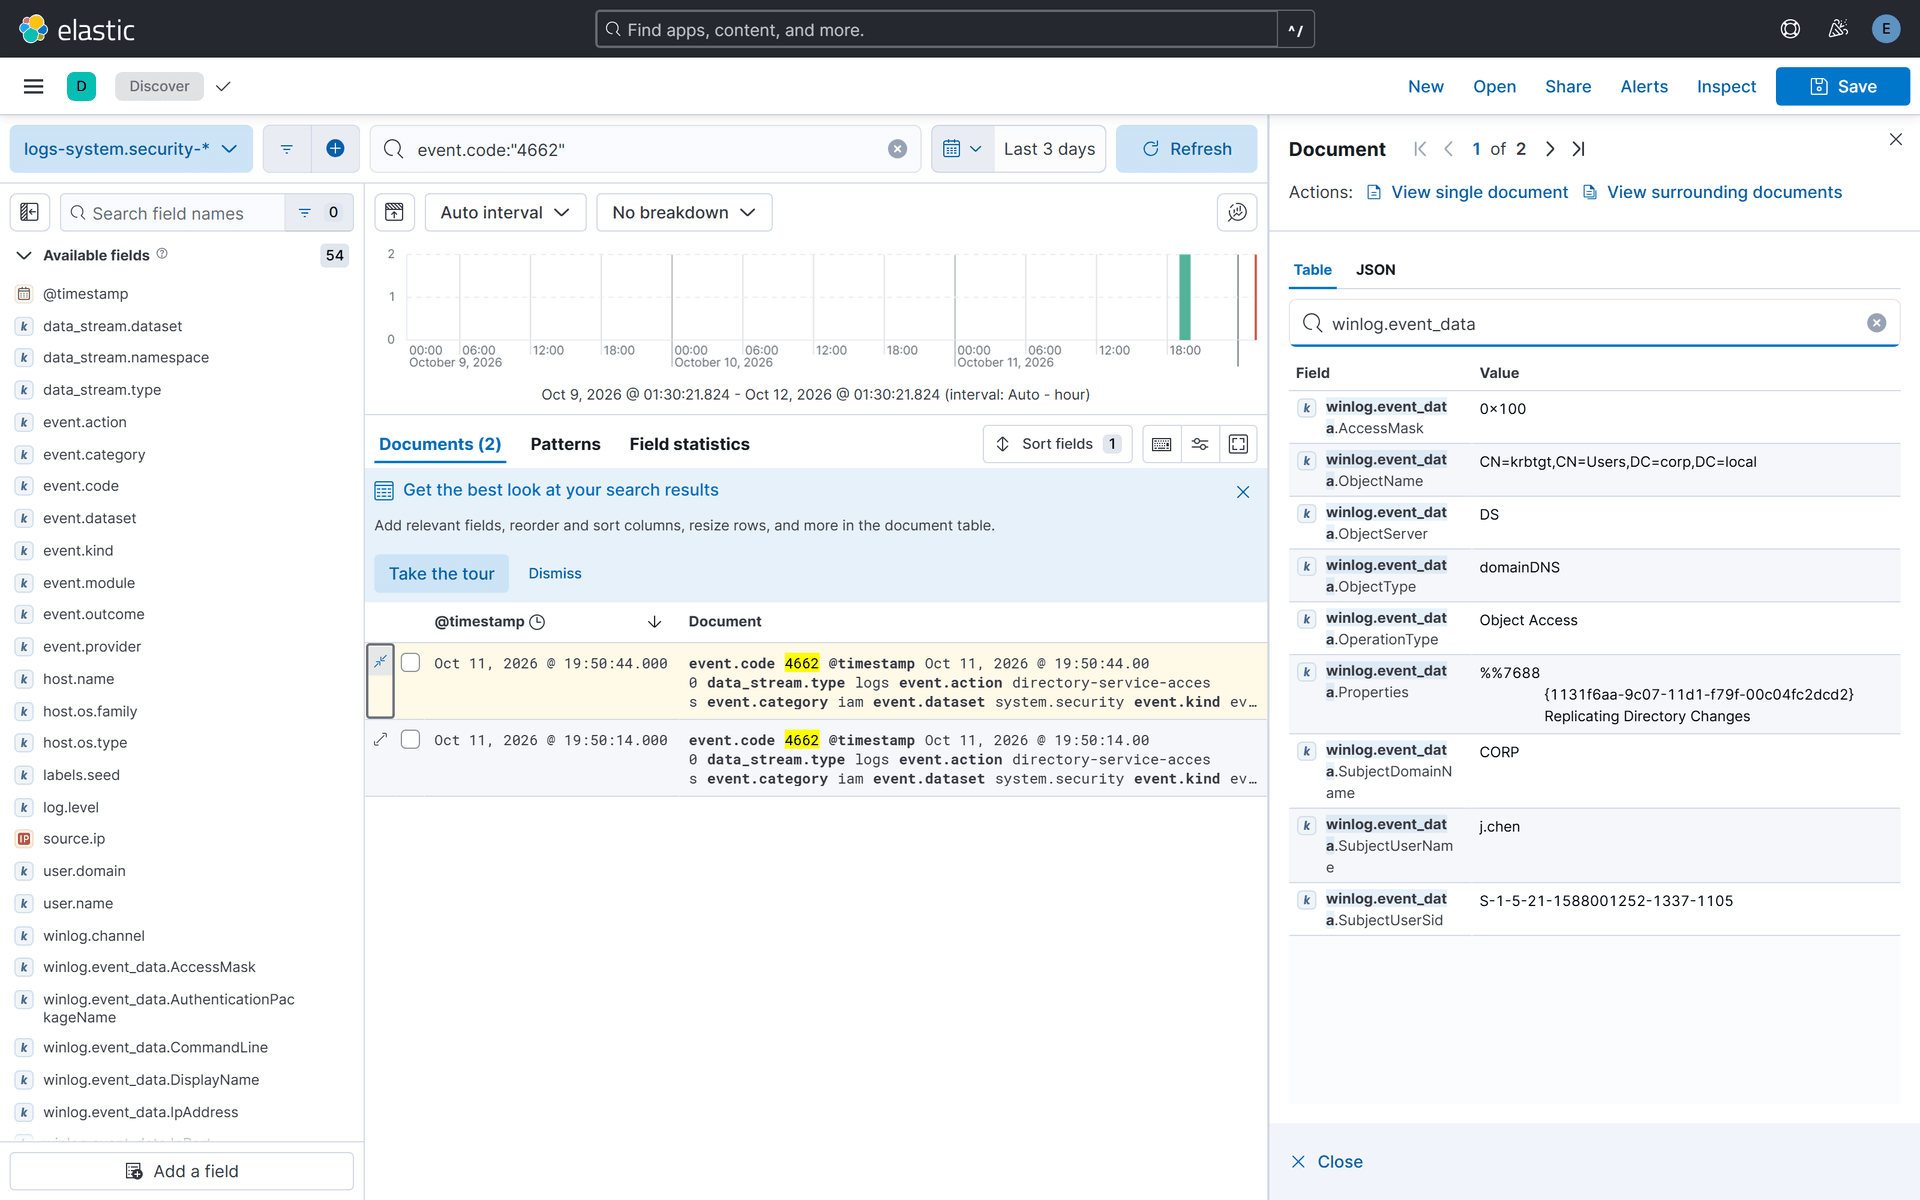The width and height of the screenshot is (1920, 1200).
Task: Close the search results tour callout
Action: tap(1243, 491)
